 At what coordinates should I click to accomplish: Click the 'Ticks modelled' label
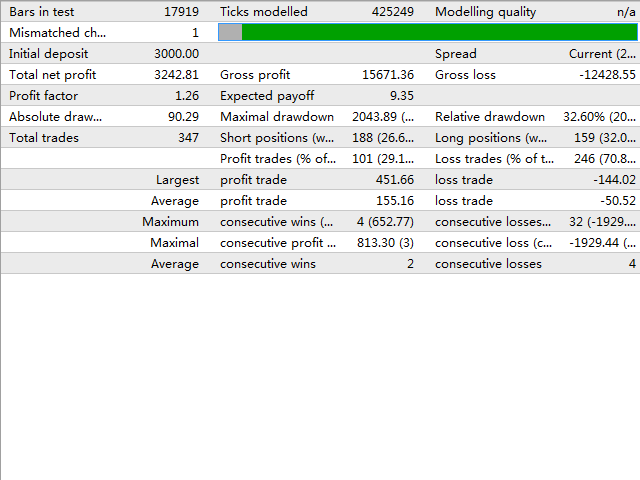[x=264, y=11]
